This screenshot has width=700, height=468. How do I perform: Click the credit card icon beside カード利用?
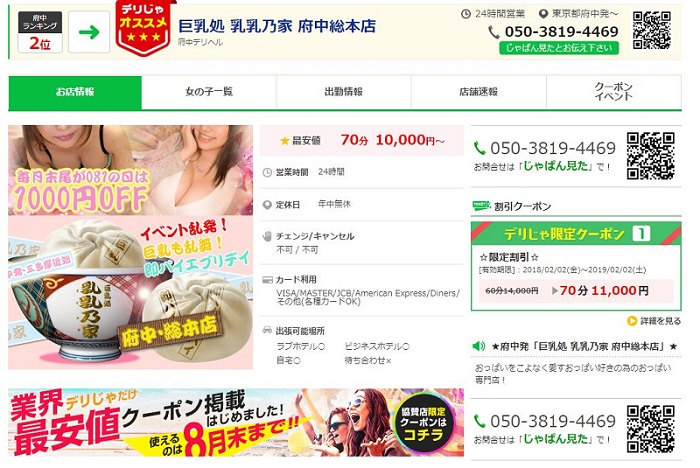click(x=267, y=280)
